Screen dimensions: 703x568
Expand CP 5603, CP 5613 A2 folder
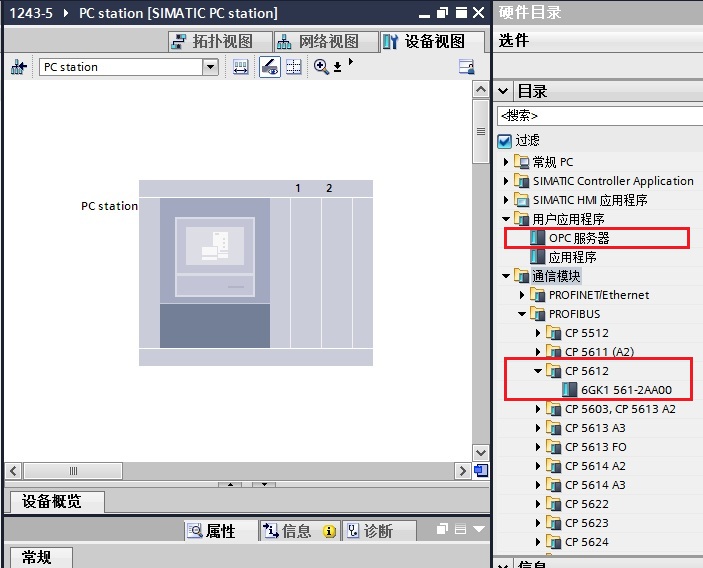tap(538, 409)
